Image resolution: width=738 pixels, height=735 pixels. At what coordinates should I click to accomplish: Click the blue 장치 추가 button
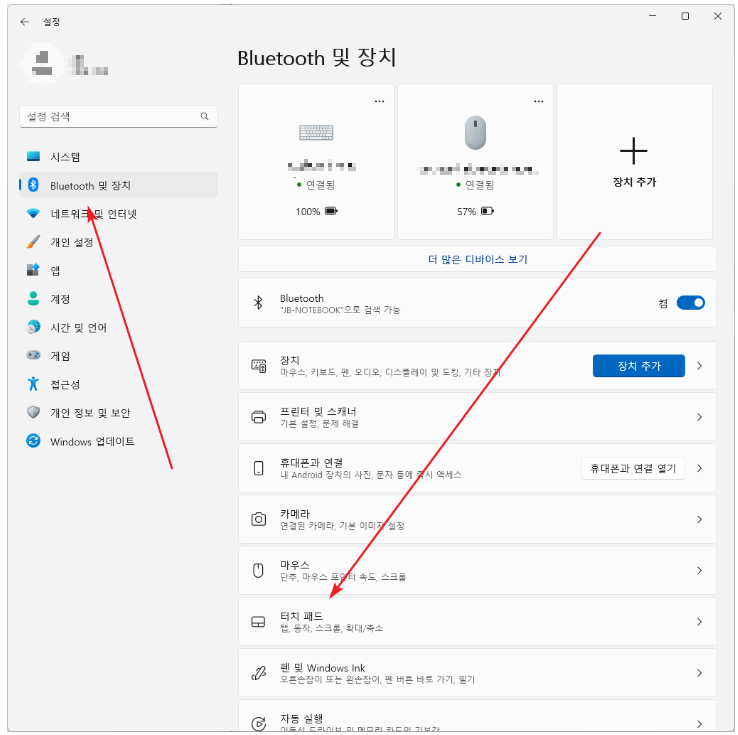[x=639, y=366]
